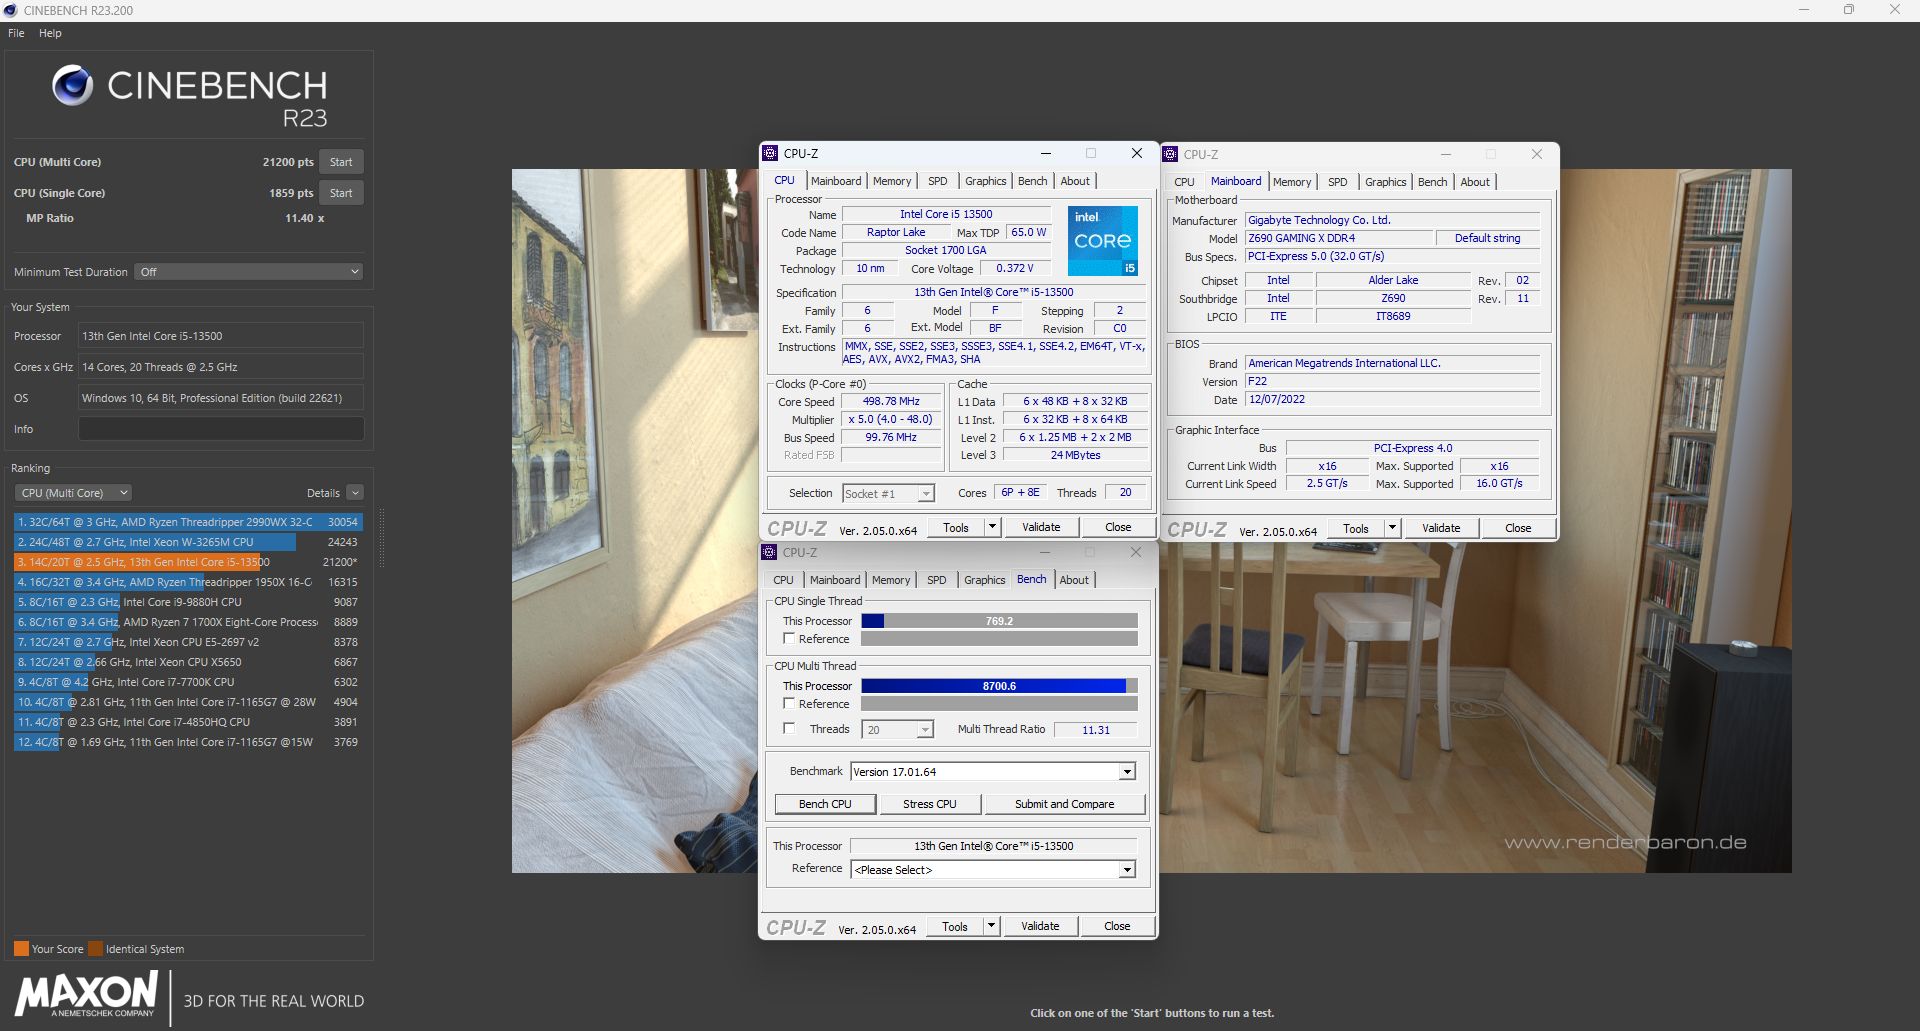Click the Intel Core i5 badge in CPU-Z
This screenshot has height=1031, width=1920.
pyautogui.click(x=1102, y=241)
